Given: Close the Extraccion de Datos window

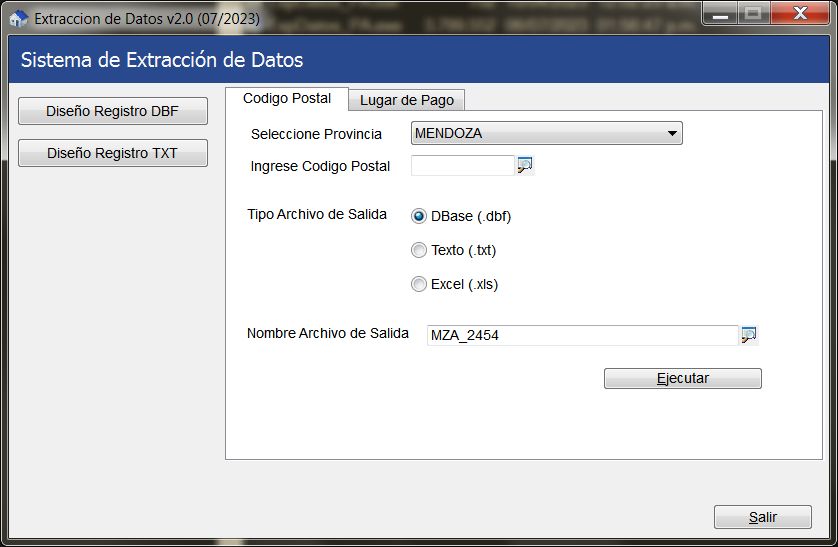Looking at the screenshot, I should (800, 14).
